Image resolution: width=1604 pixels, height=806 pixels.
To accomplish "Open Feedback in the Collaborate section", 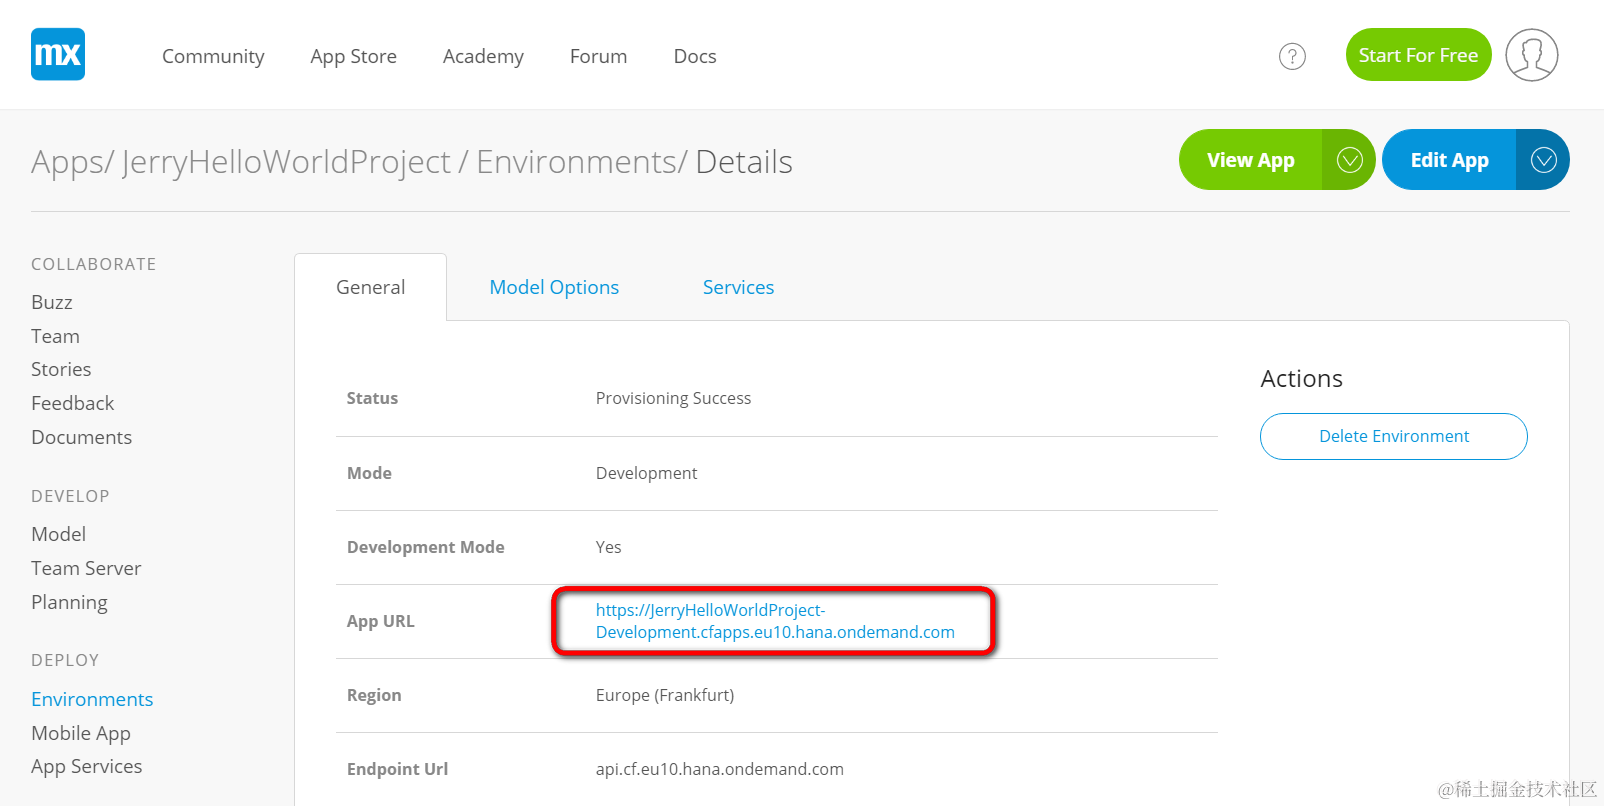I will pos(72,403).
